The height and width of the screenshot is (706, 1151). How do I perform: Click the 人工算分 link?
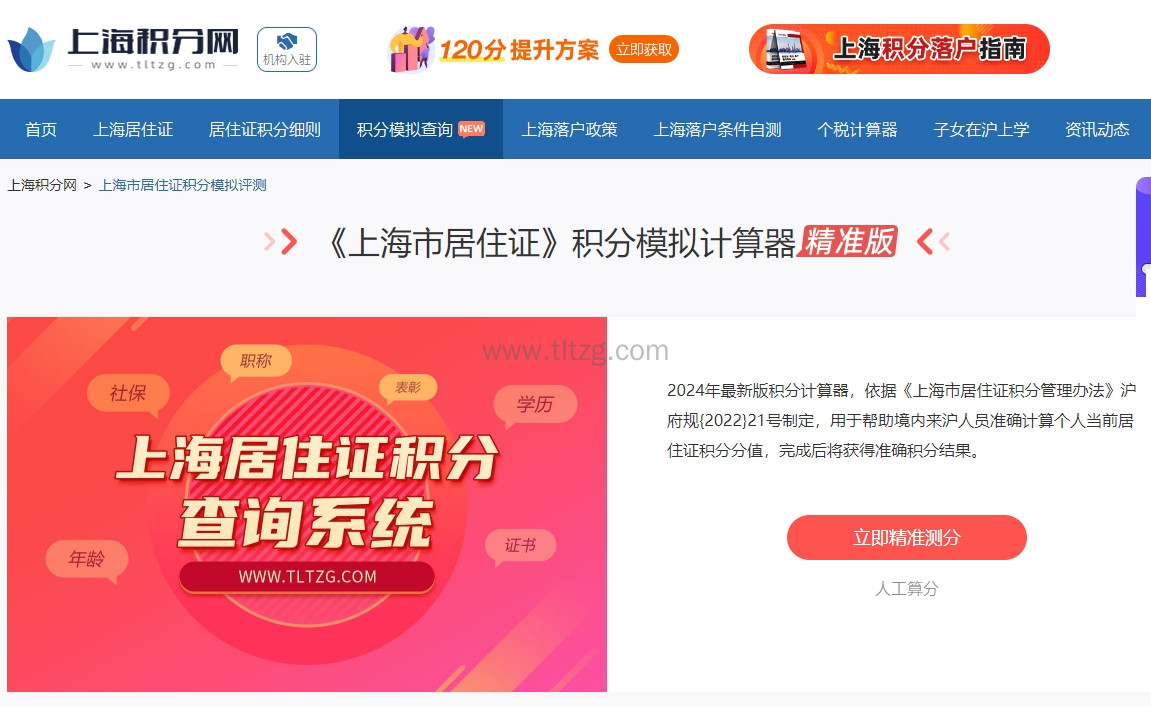(x=907, y=589)
